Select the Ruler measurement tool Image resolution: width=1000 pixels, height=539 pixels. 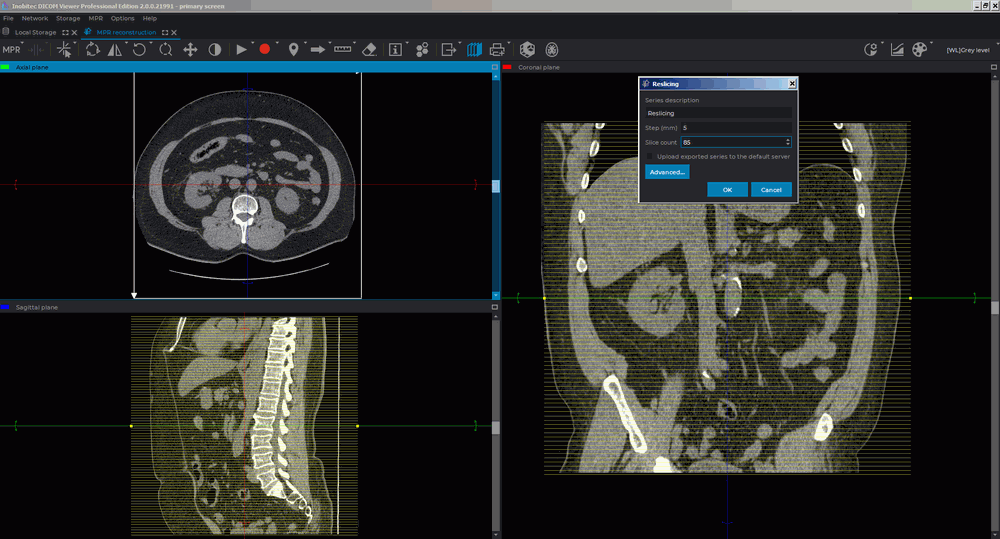343,49
